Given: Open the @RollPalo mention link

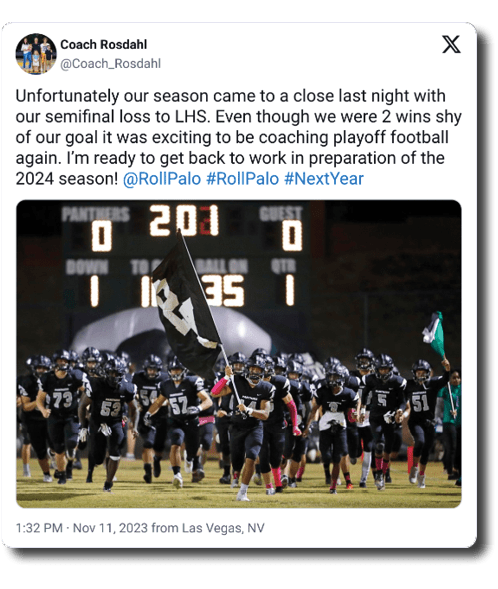Looking at the screenshot, I should pos(162,178).
